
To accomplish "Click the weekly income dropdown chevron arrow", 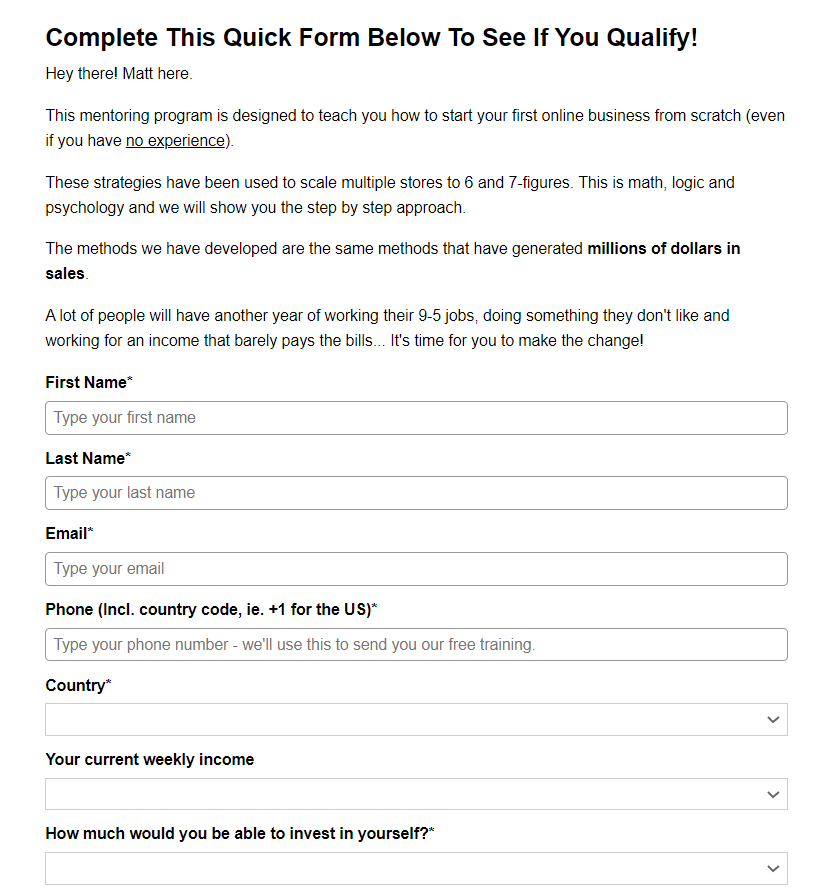I will (772, 794).
